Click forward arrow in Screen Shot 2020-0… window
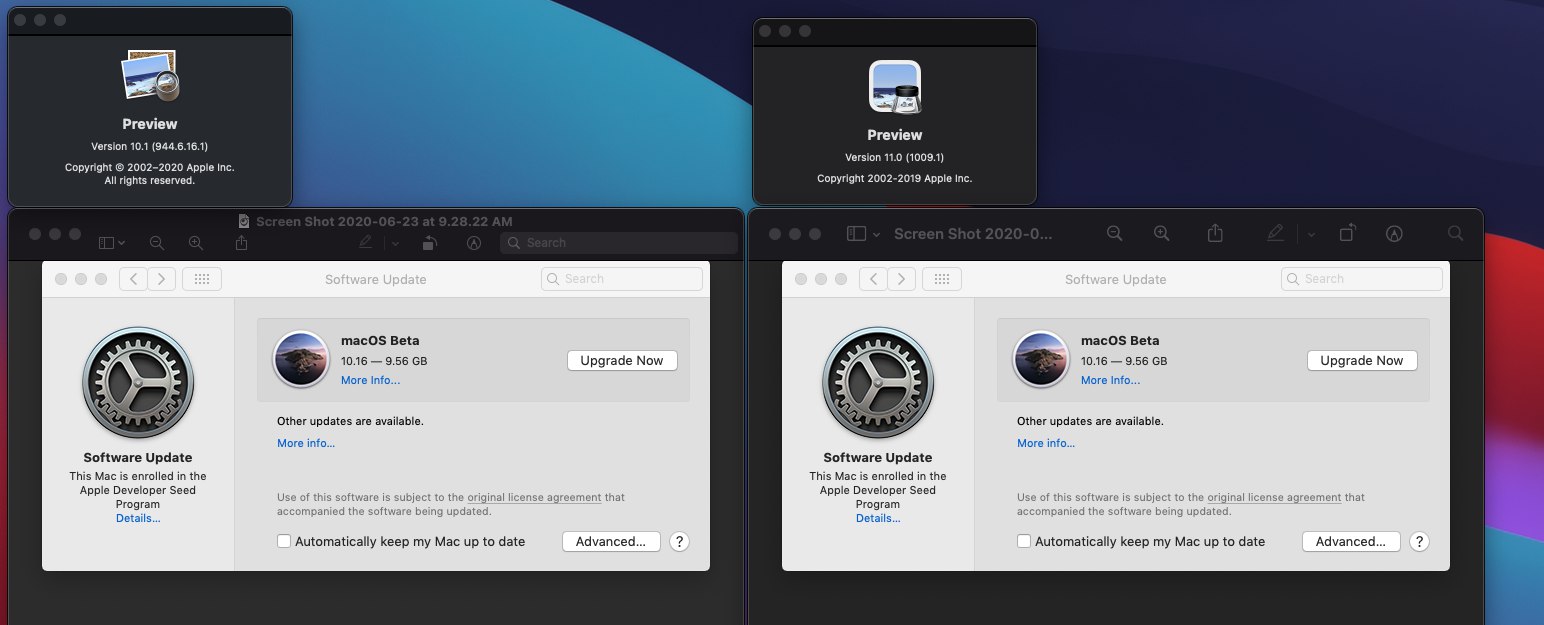1544x625 pixels. [902, 279]
